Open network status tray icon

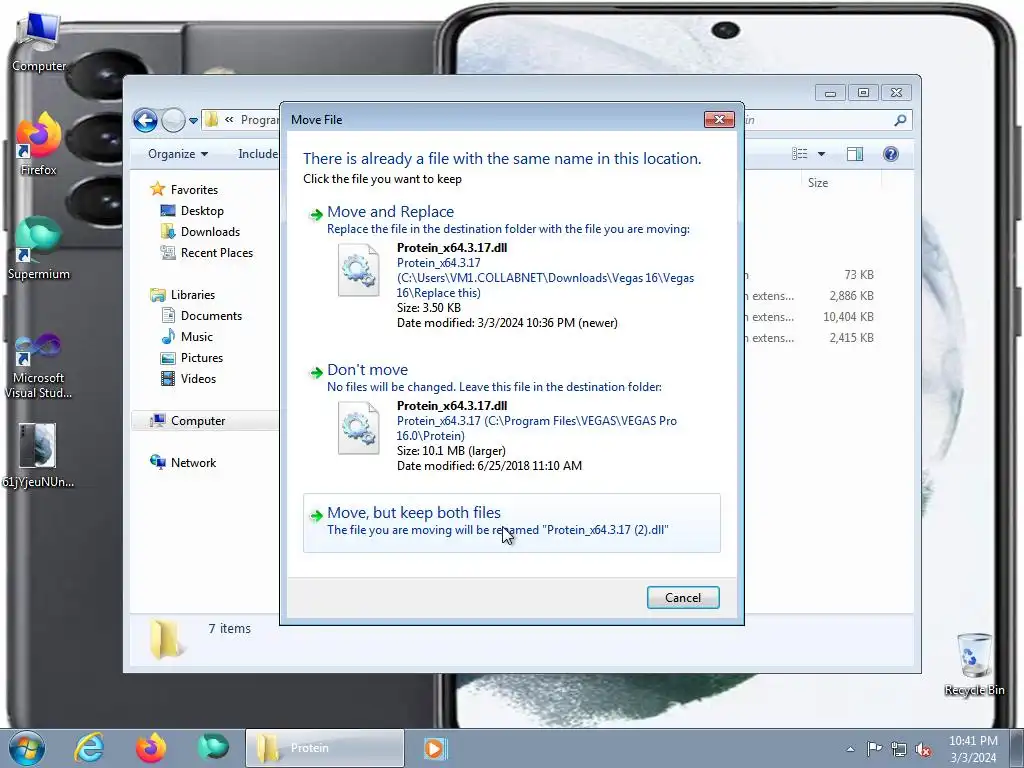pos(899,749)
